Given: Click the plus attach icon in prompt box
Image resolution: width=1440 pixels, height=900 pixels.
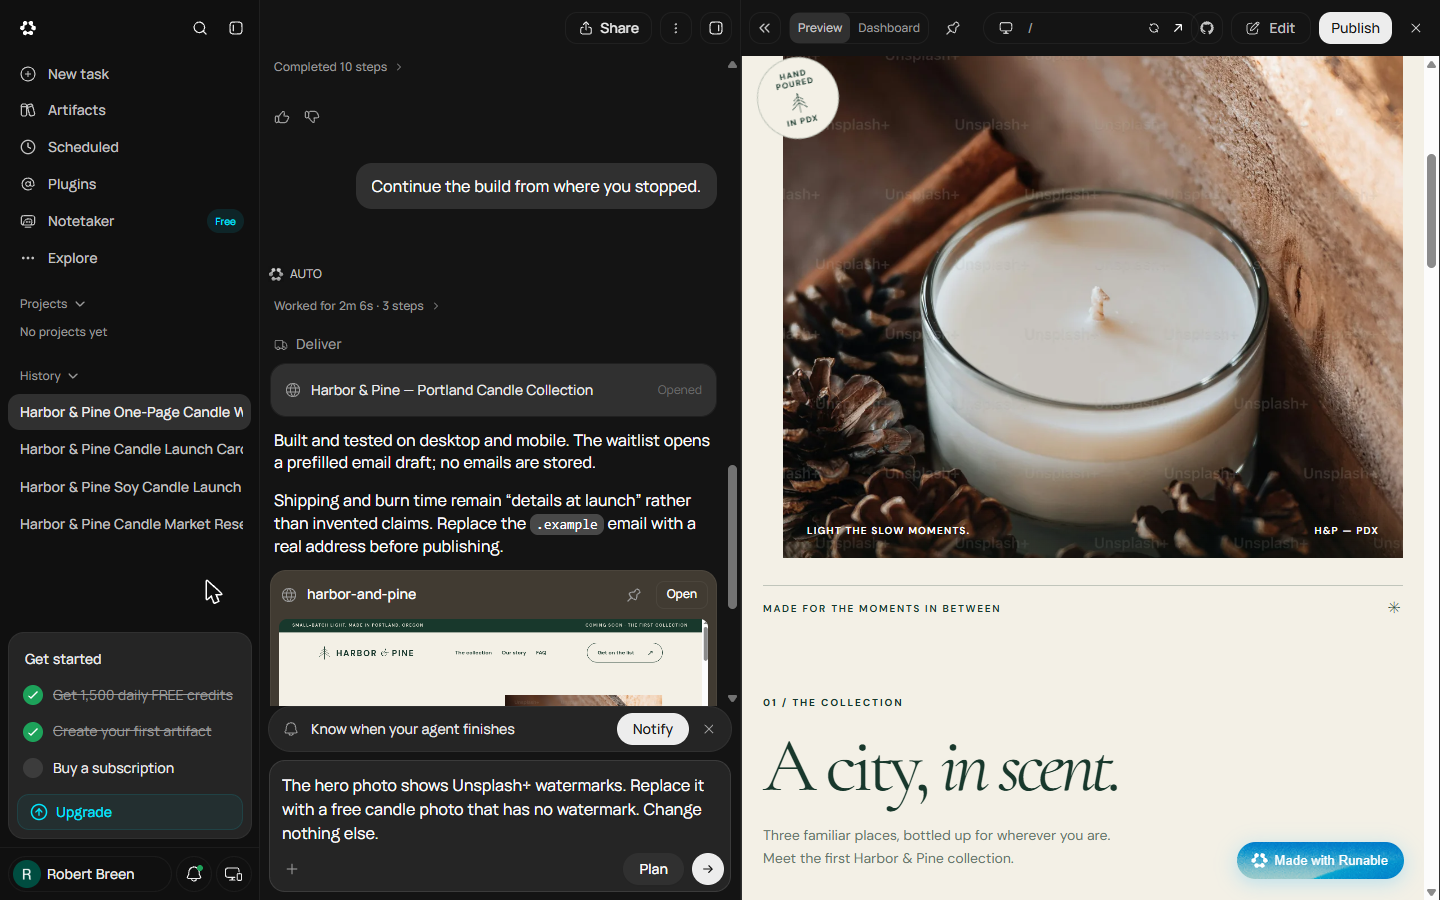Looking at the screenshot, I should pyautogui.click(x=292, y=869).
